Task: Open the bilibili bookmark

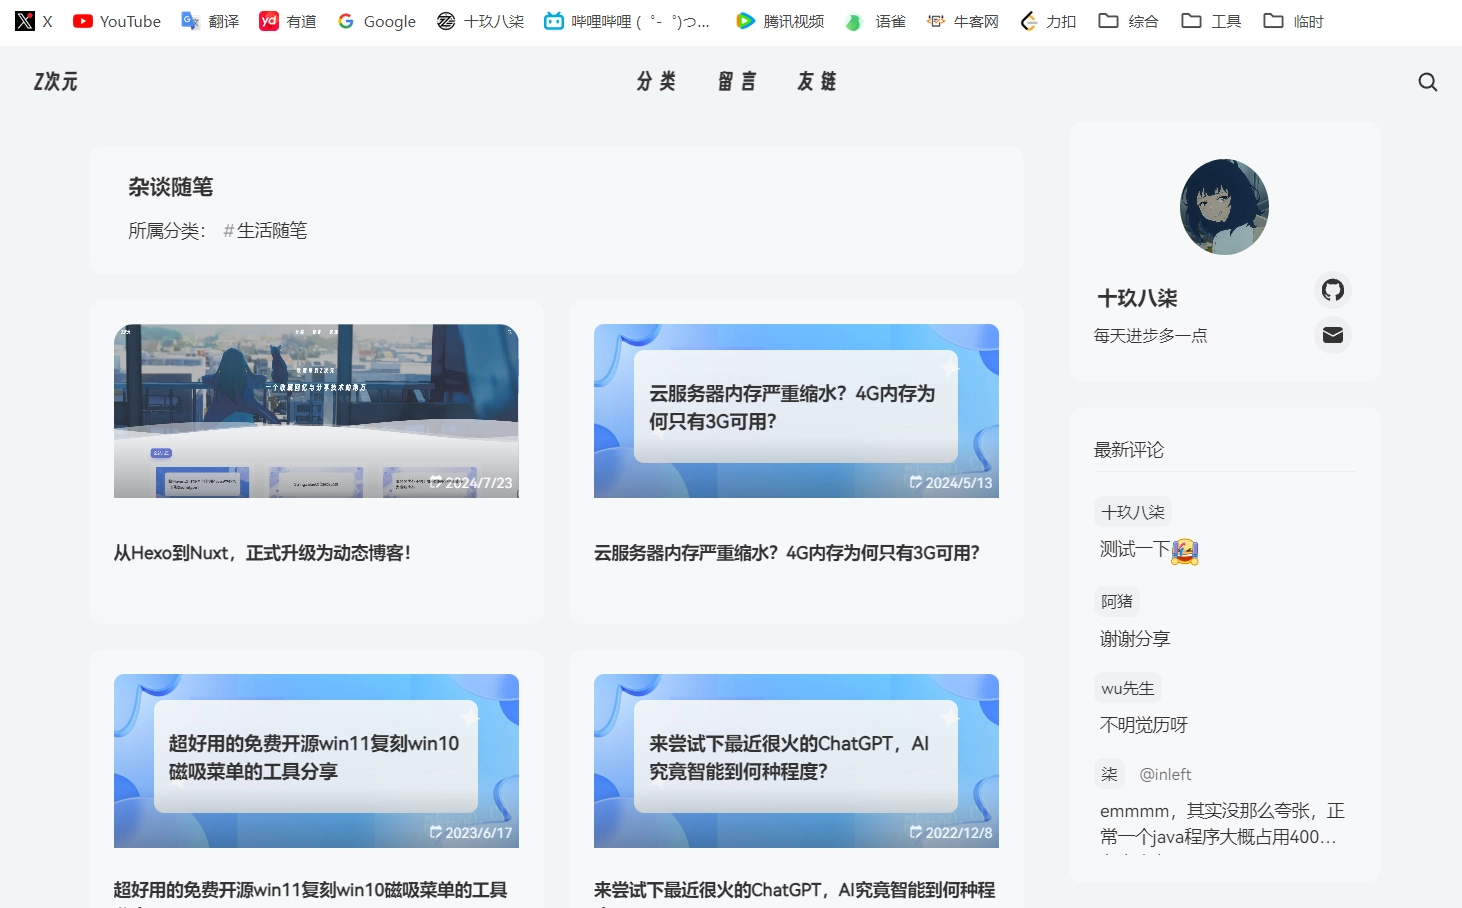Action: coord(627,21)
